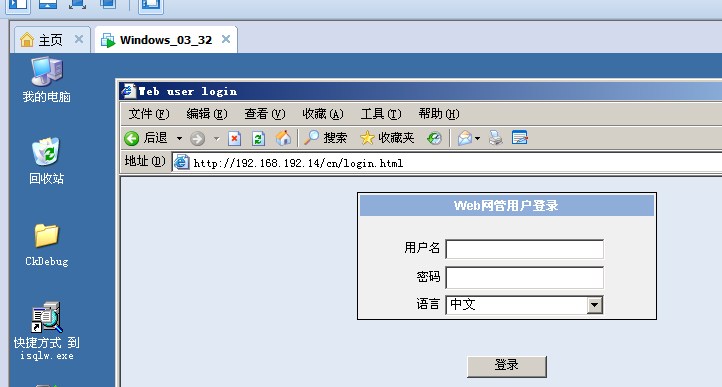The image size is (722, 387).
Task: Click the Edit page icon in browser toolbar
Action: pyautogui.click(x=520, y=138)
